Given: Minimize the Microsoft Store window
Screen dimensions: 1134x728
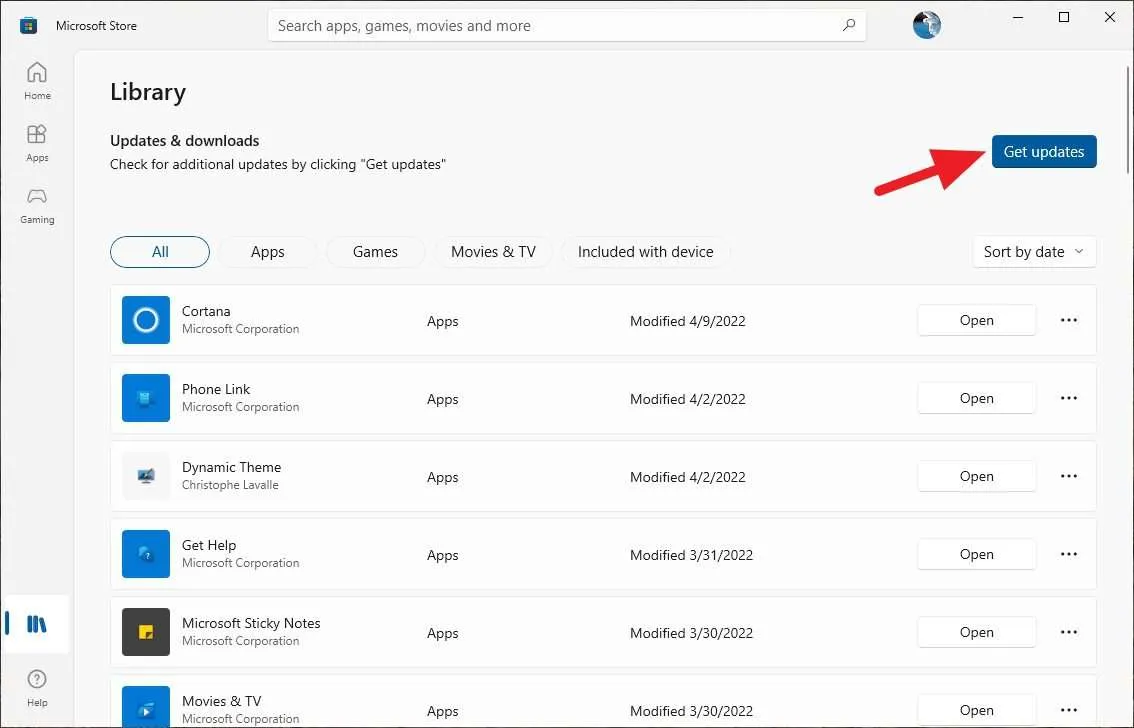Looking at the screenshot, I should tap(1018, 17).
